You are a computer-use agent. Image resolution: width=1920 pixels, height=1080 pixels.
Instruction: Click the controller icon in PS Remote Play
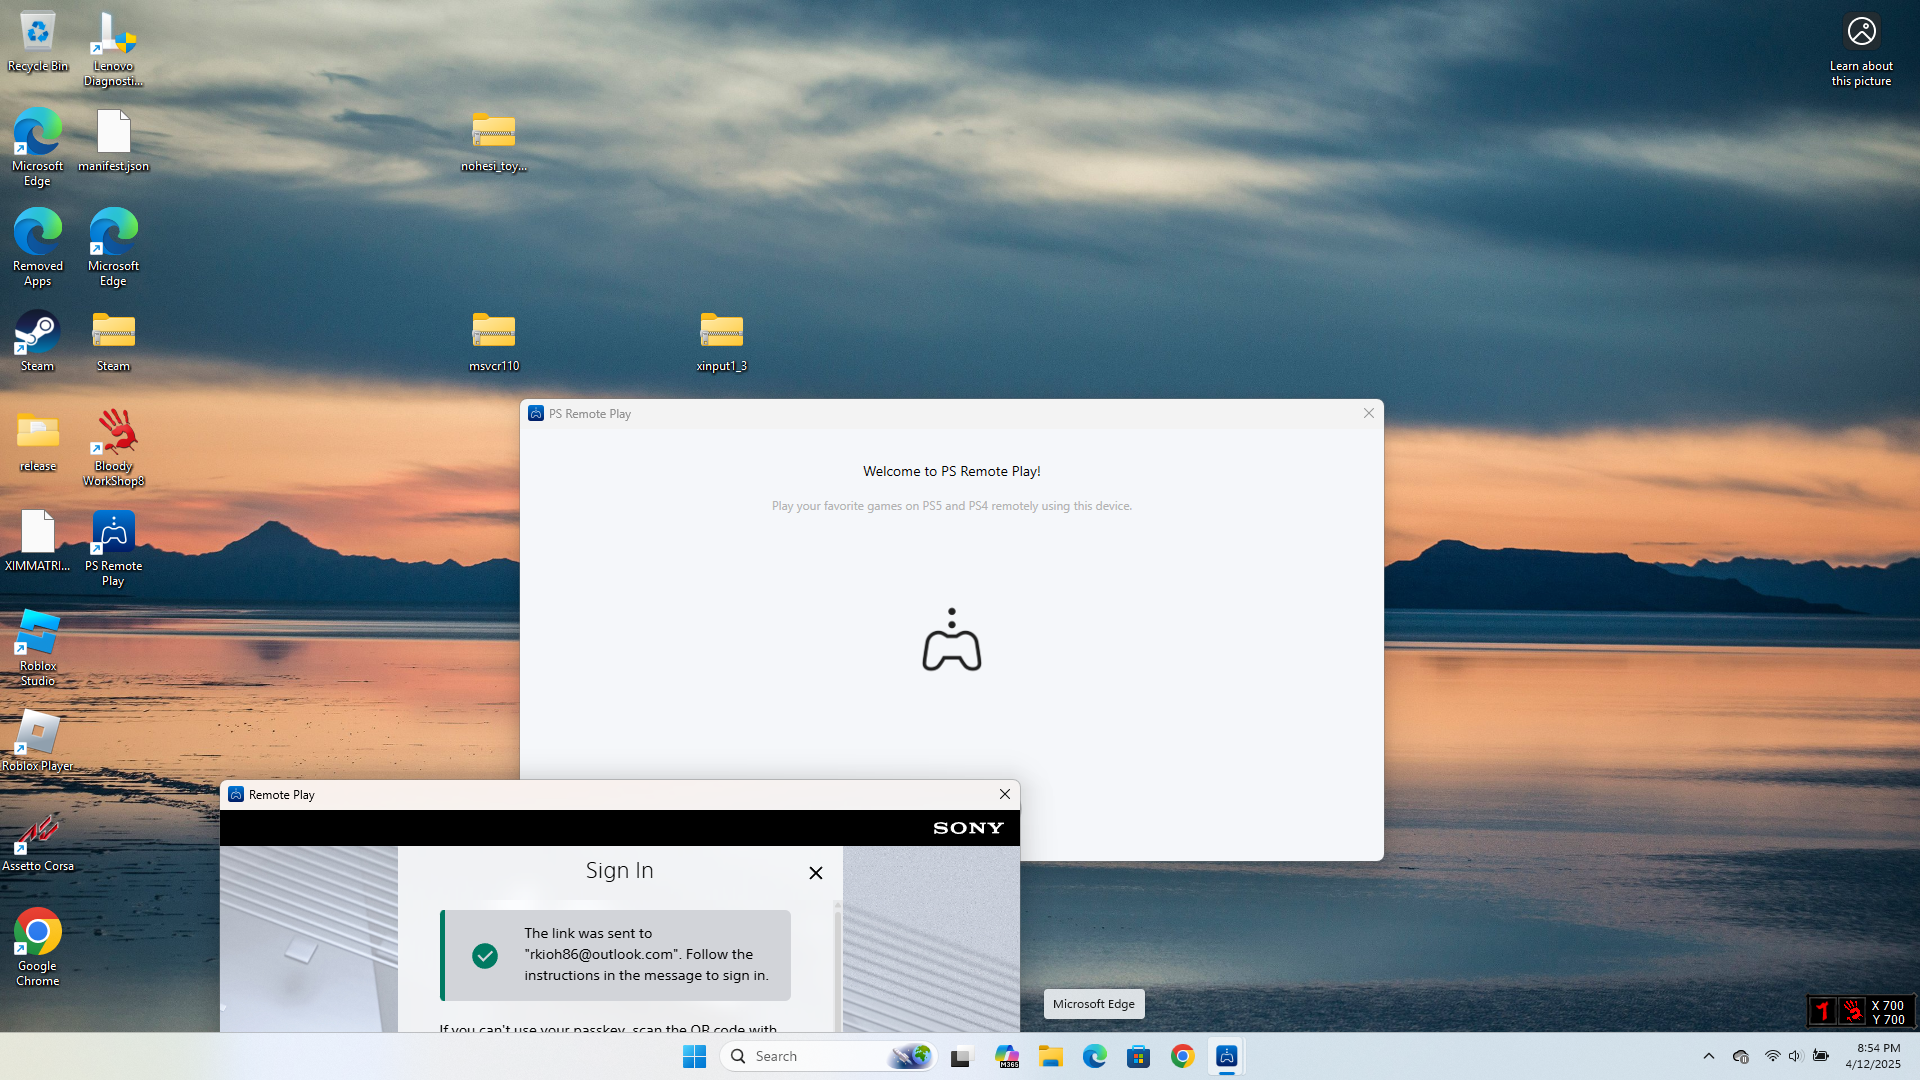click(x=952, y=640)
